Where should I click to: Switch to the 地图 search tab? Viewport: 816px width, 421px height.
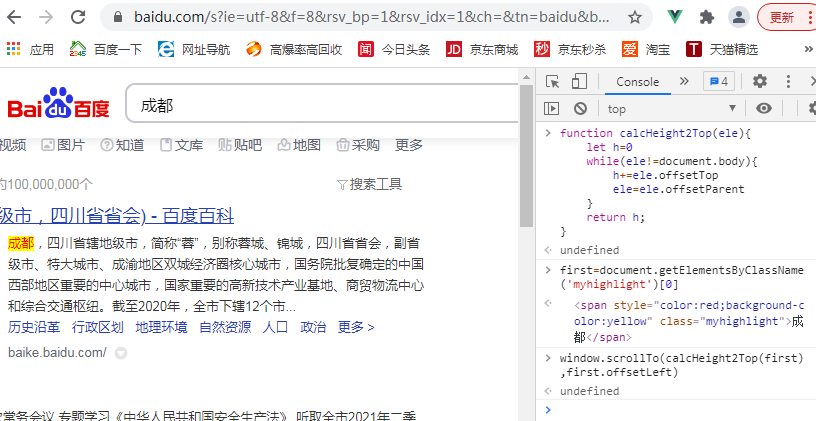(299, 145)
